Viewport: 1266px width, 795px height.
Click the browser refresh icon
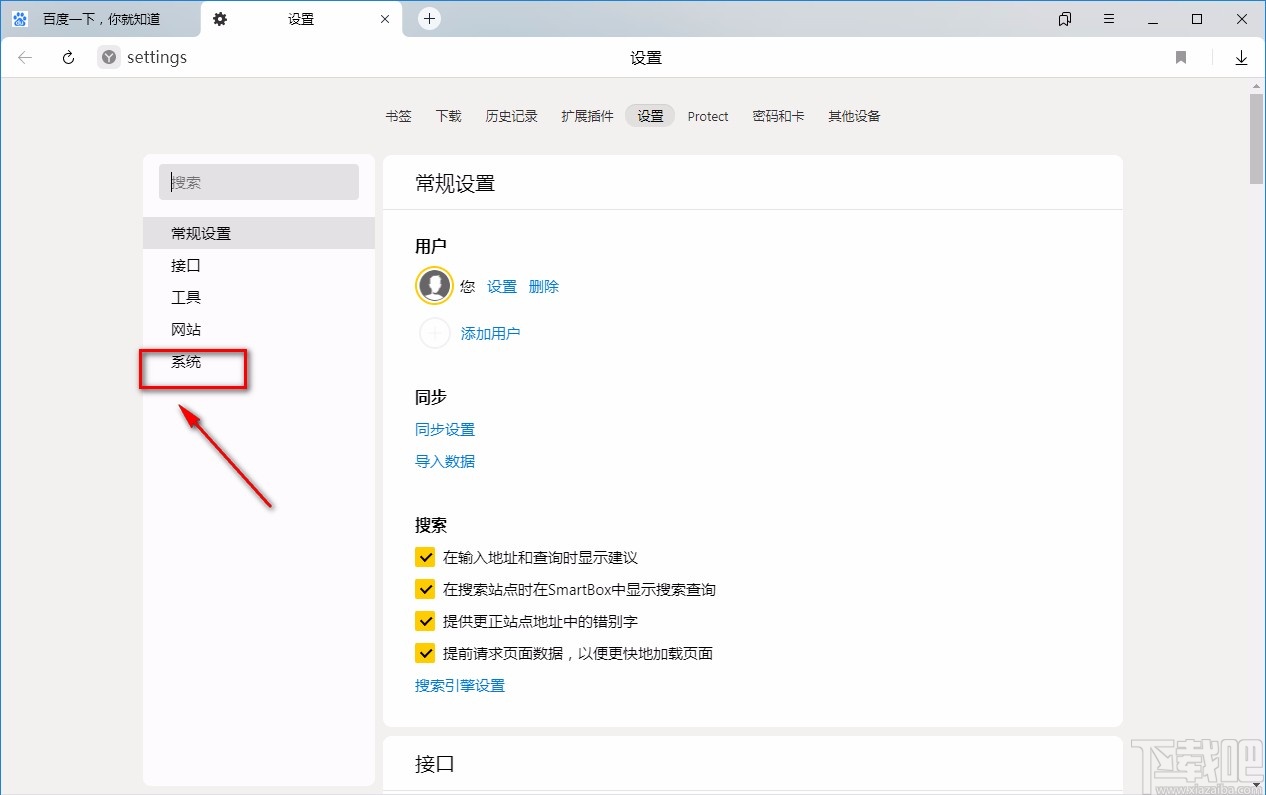coord(67,57)
